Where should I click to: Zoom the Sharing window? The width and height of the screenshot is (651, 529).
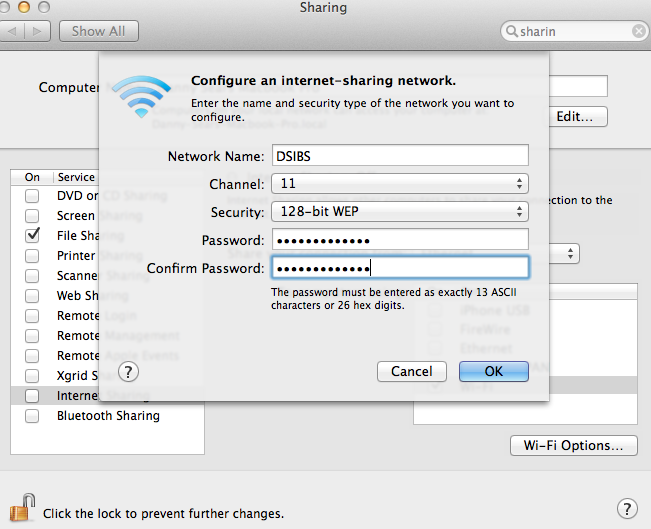pos(44,7)
